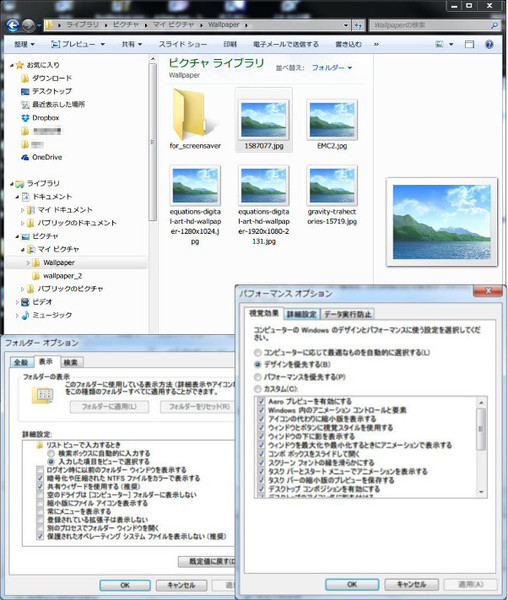Select OneDrive in the navigation pane
This screenshot has width=508, height=600.
coord(41,157)
